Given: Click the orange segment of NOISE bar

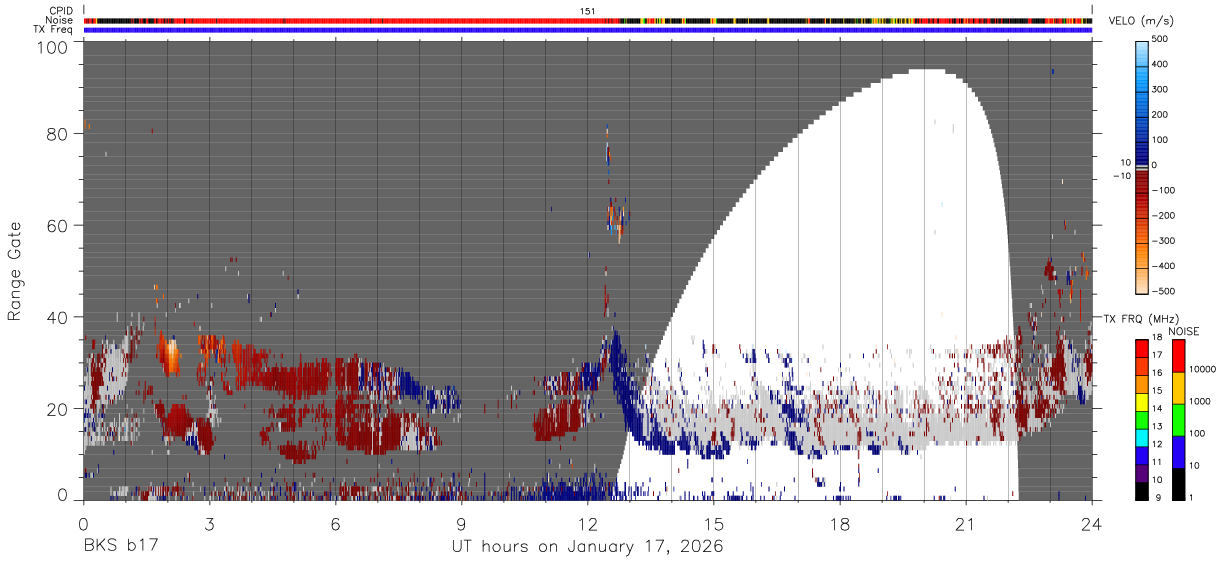Looking at the screenshot, I should tap(1177, 388).
